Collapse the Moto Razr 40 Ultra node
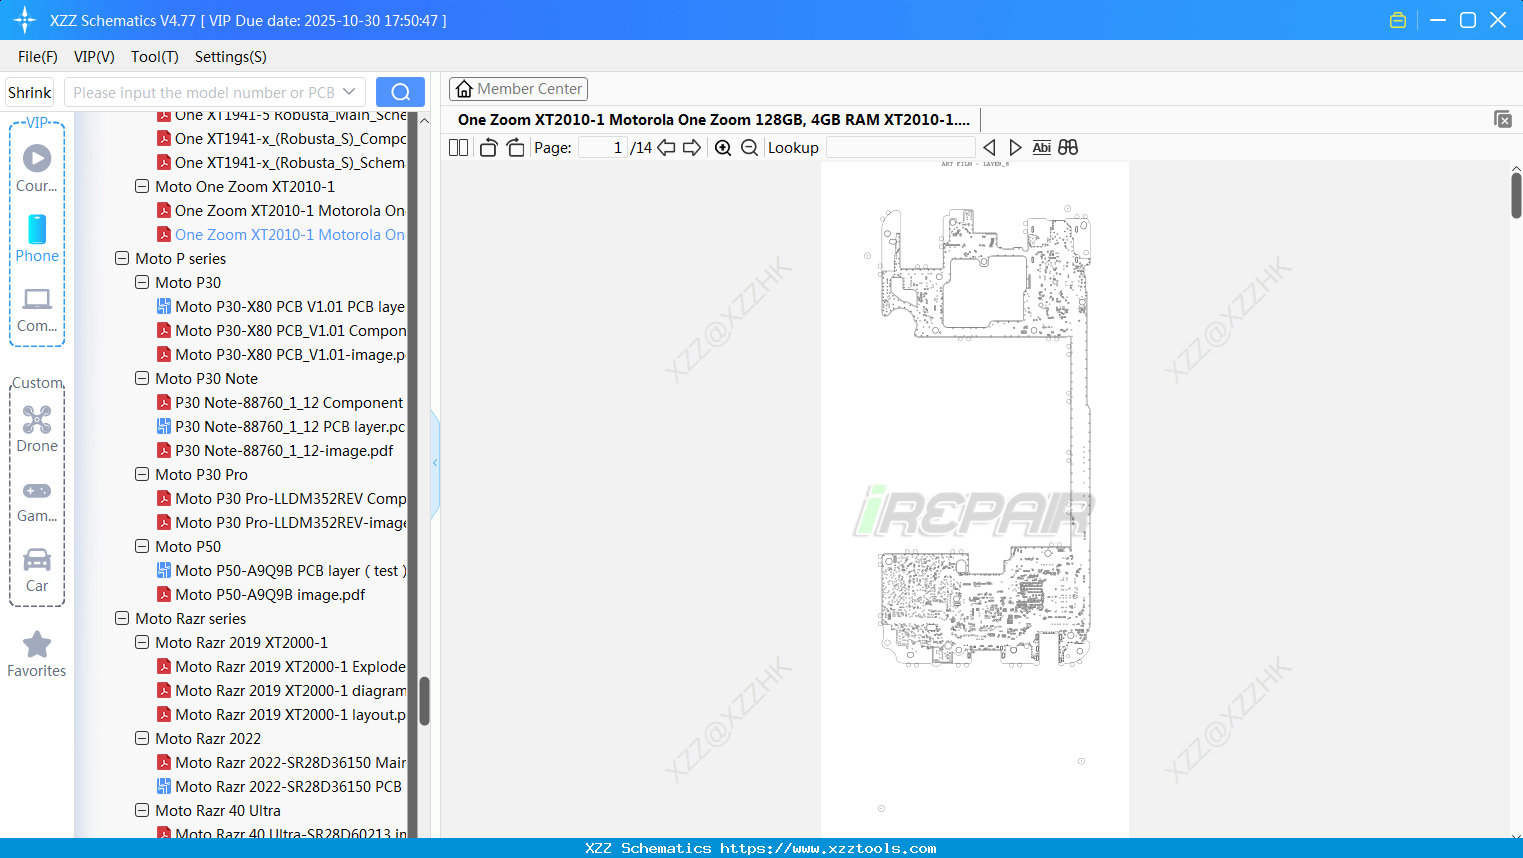The width and height of the screenshot is (1523, 858). tap(142, 810)
